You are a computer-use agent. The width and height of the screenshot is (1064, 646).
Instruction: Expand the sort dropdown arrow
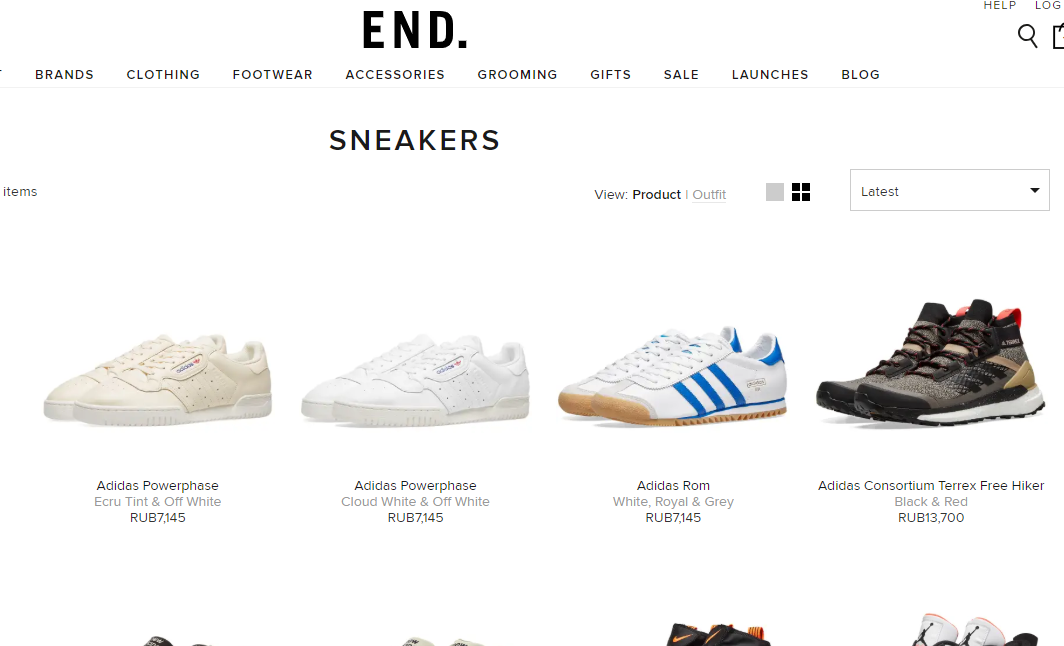(x=1034, y=191)
